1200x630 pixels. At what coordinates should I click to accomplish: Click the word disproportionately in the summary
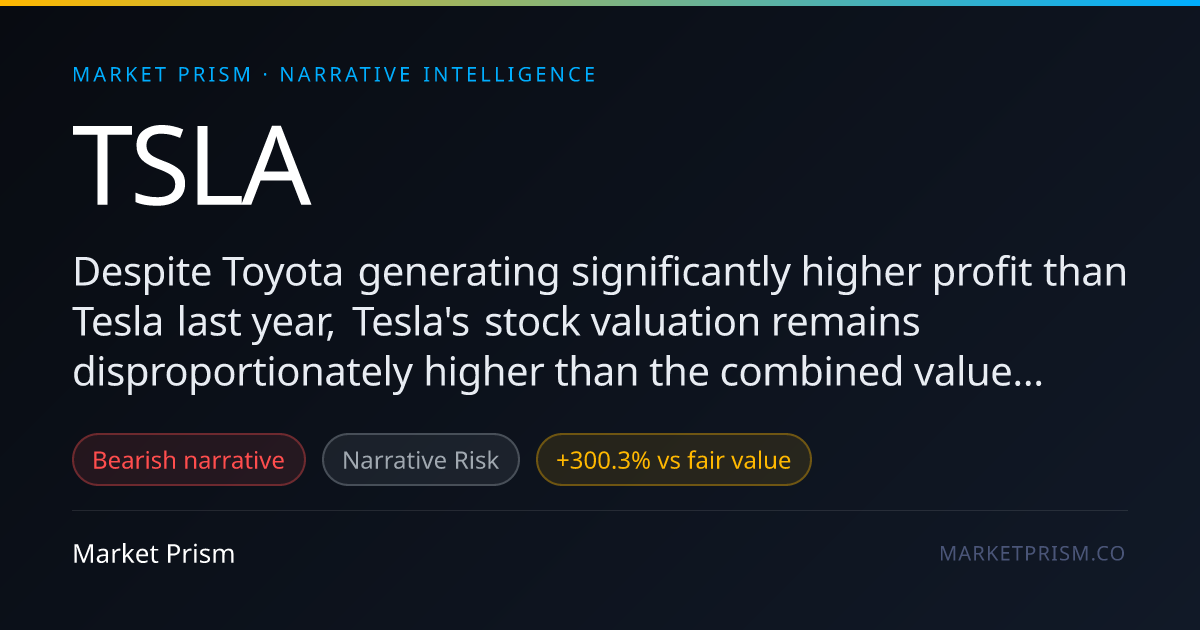coord(243,374)
